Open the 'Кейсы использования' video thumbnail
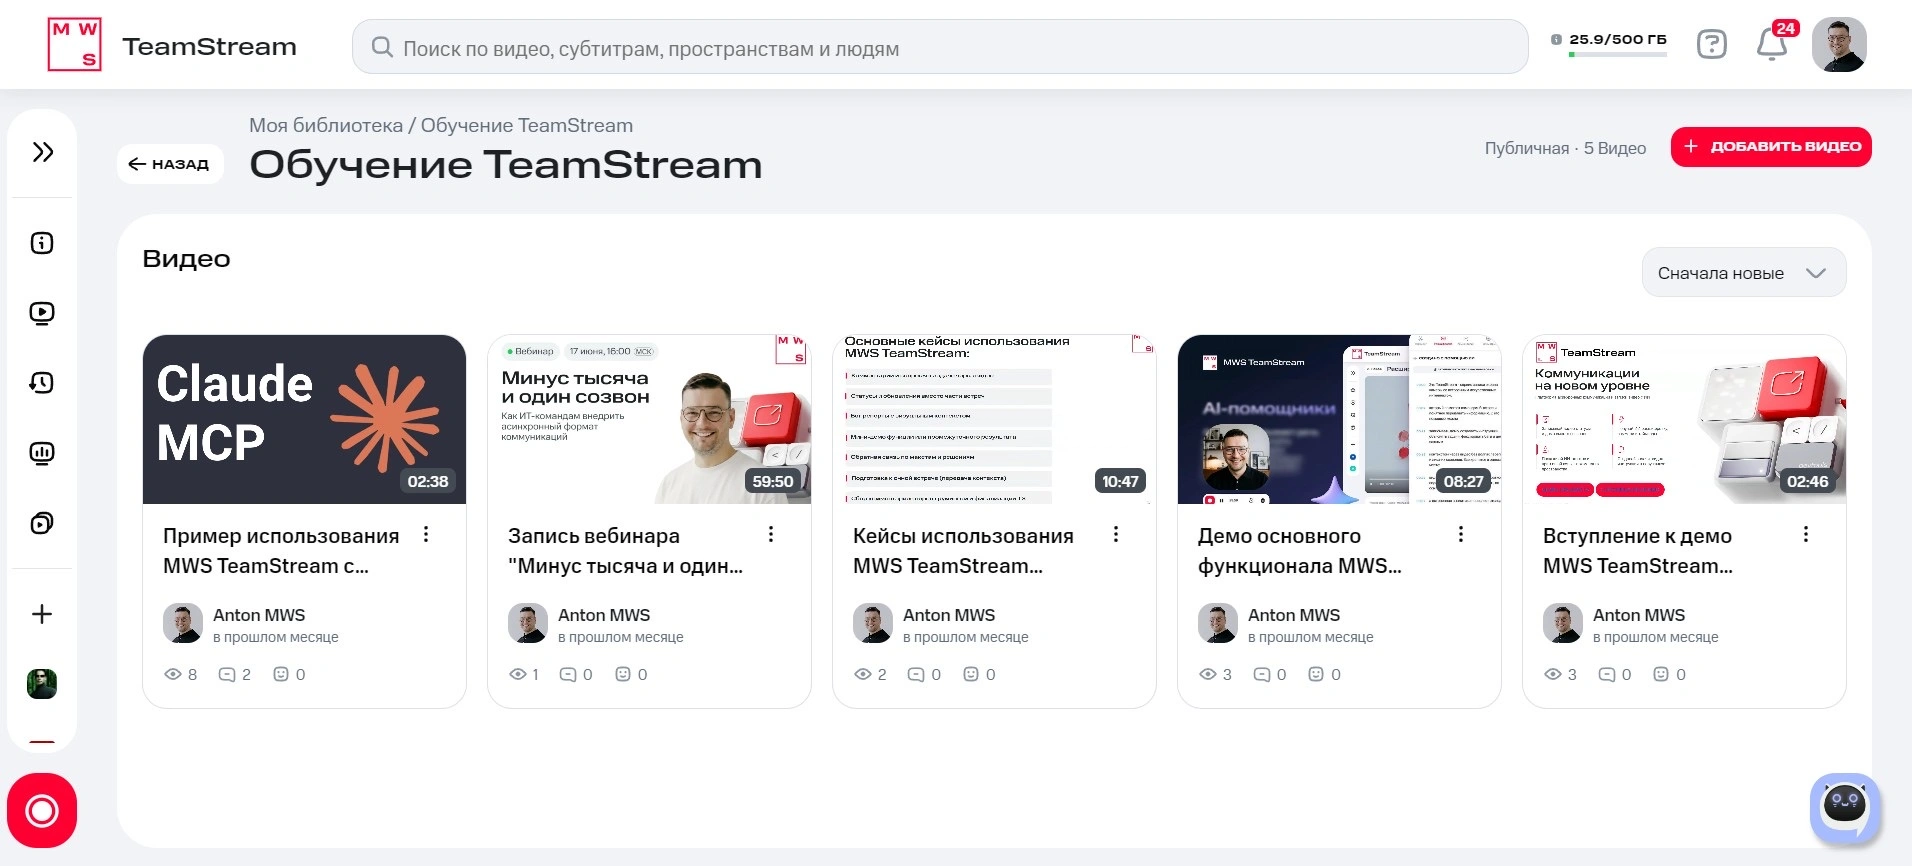Image resolution: width=1912 pixels, height=866 pixels. coord(994,419)
